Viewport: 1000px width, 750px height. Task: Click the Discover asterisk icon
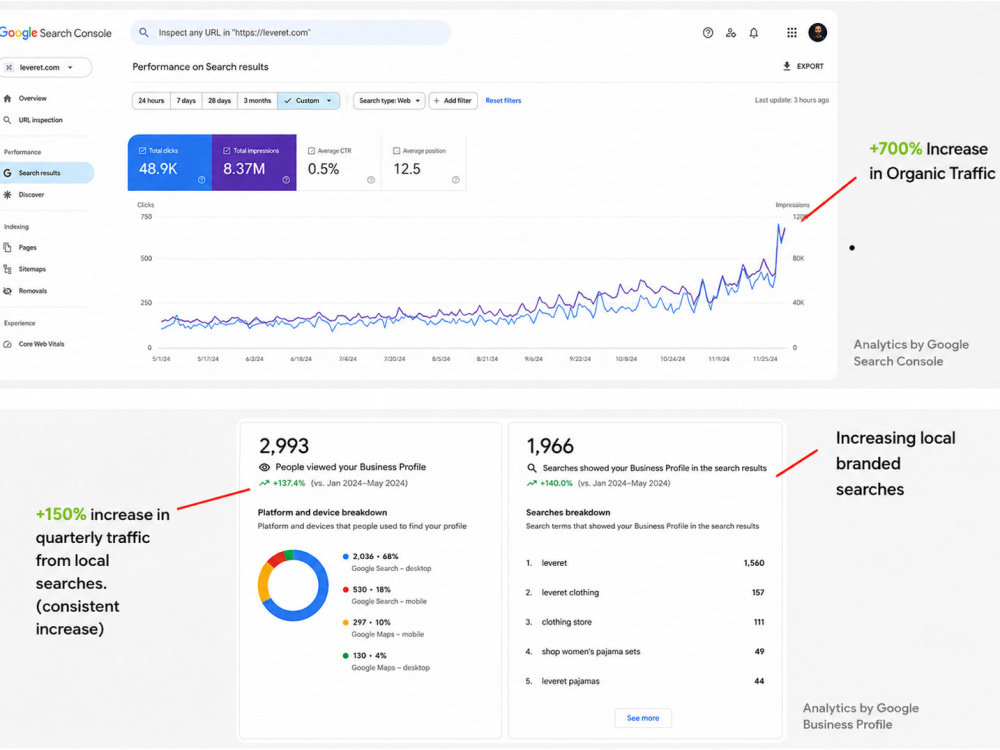[8, 195]
